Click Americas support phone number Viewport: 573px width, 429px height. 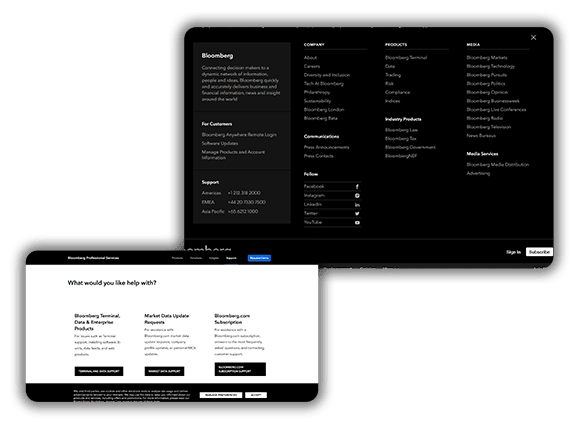click(244, 193)
